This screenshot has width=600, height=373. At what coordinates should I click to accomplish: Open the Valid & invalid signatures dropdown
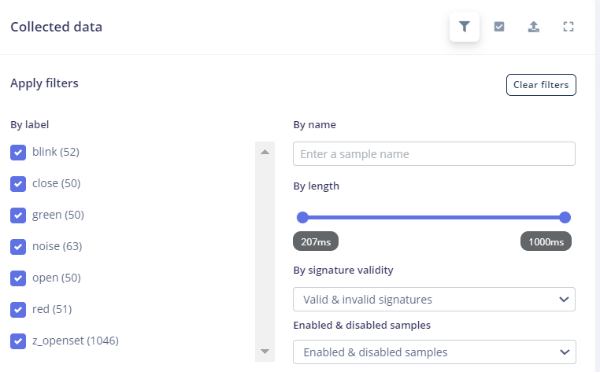tap(434, 299)
